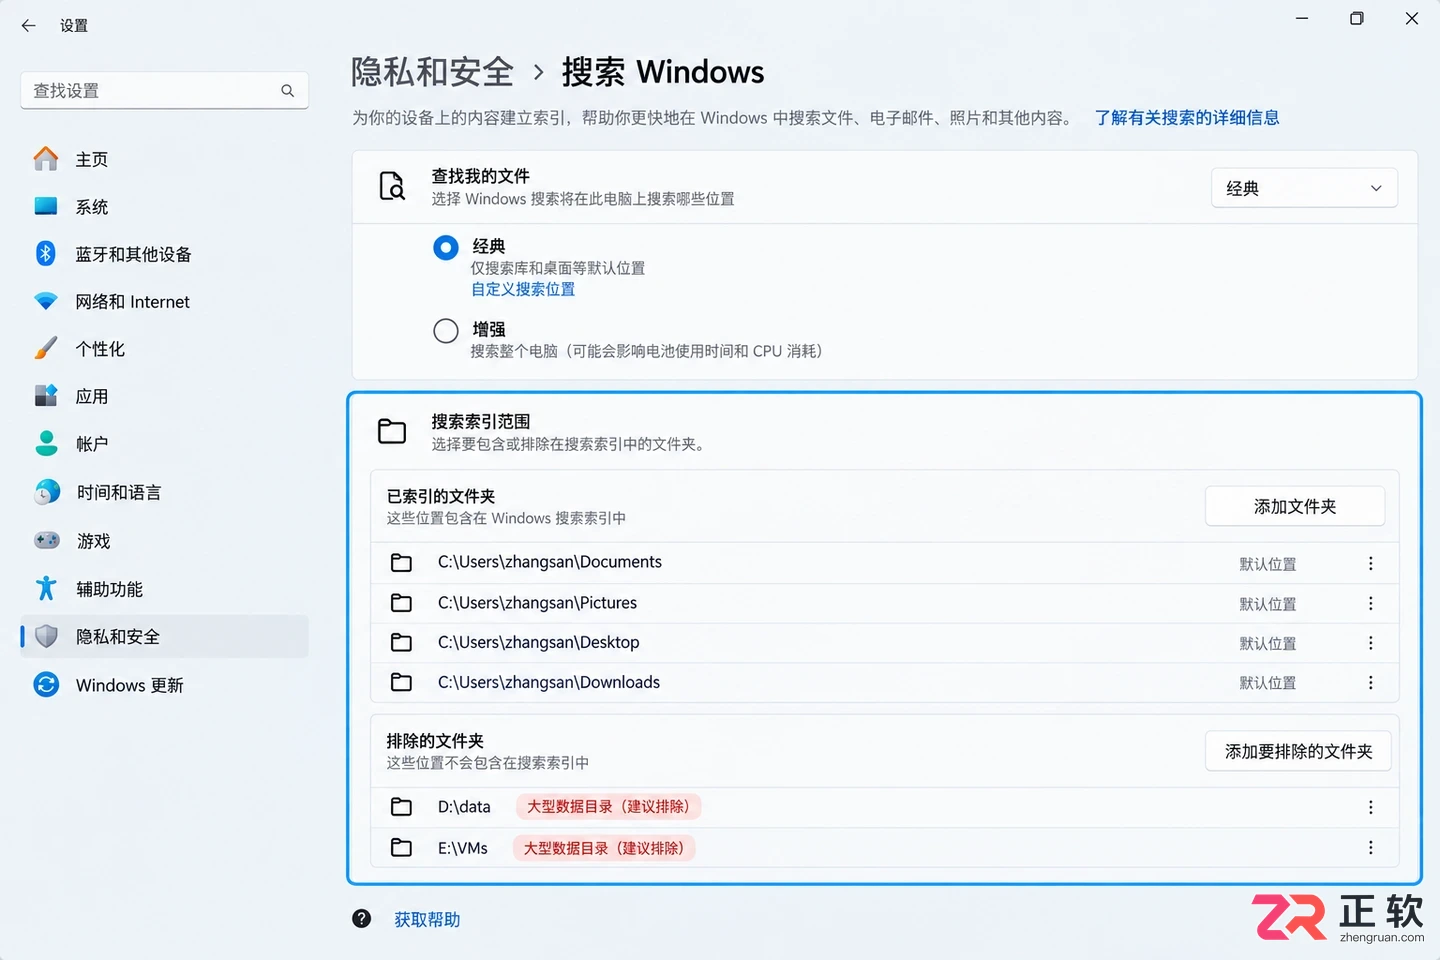
Task: Click the 帐户 person icon
Action: (x=46, y=443)
